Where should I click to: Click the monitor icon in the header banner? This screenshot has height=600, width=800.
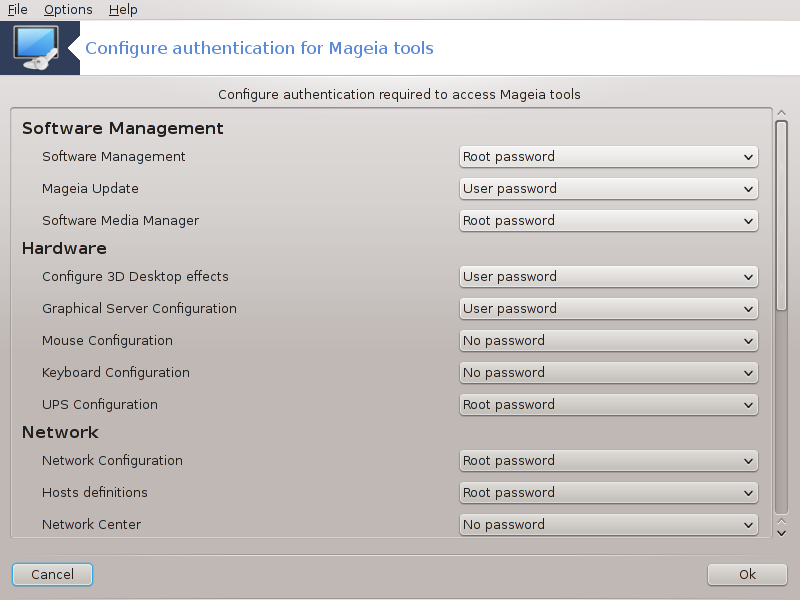[37, 48]
